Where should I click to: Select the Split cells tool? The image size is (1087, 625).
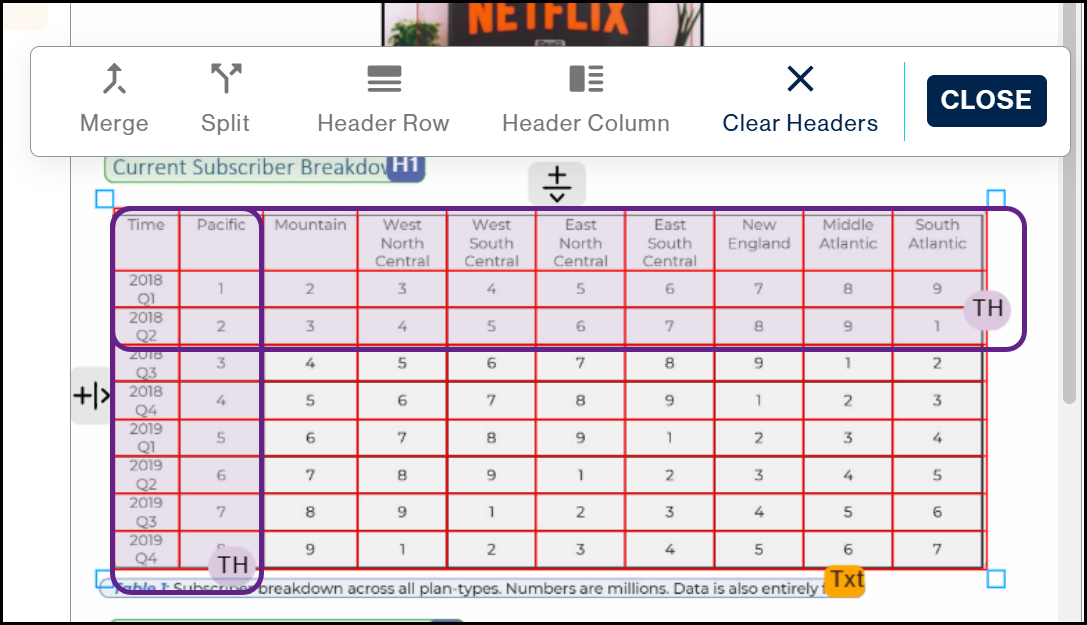pos(225,99)
